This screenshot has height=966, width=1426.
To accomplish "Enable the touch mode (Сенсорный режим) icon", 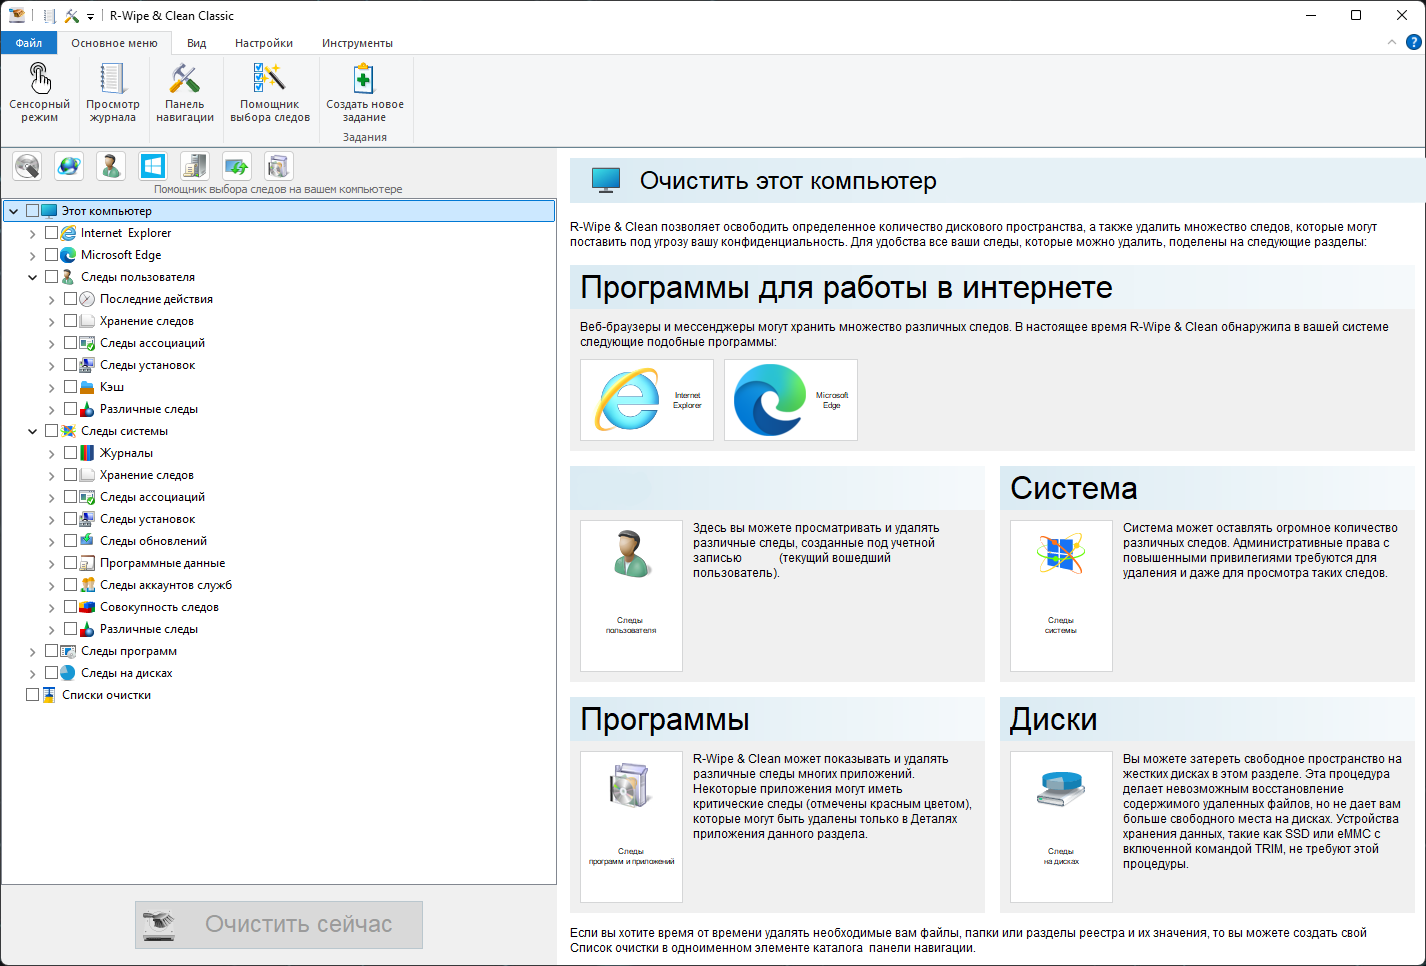I will click(x=39, y=92).
